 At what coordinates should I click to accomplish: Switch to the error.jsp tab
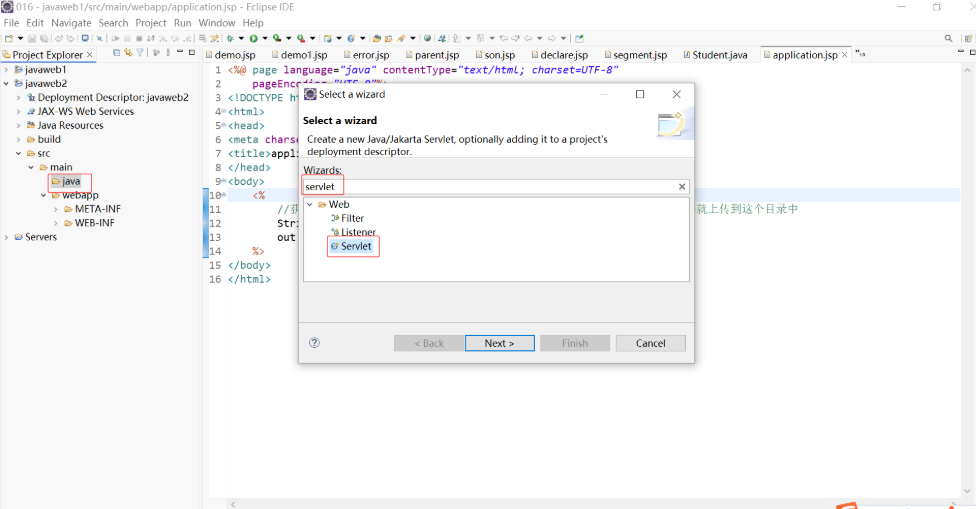point(367,55)
